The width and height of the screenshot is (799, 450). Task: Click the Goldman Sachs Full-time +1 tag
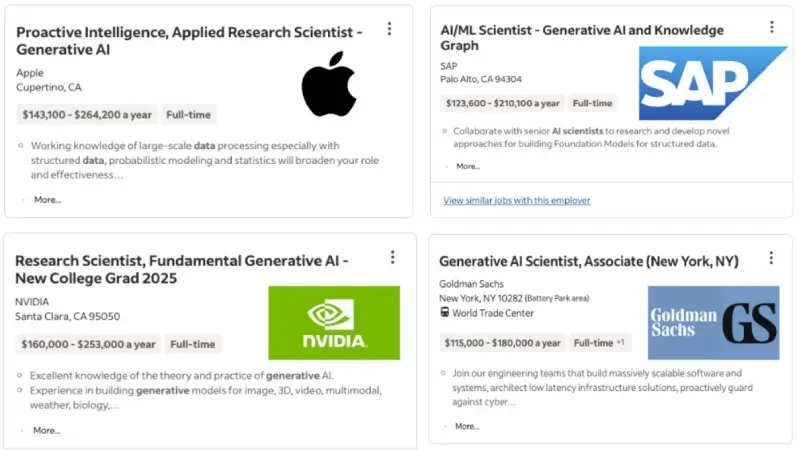(598, 343)
